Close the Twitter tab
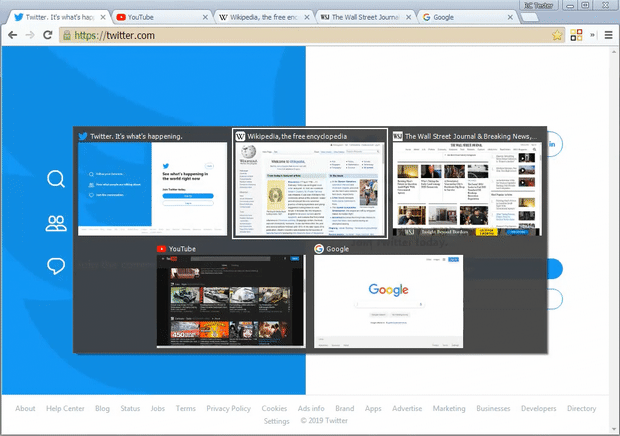This screenshot has width=620, height=436. (103, 17)
